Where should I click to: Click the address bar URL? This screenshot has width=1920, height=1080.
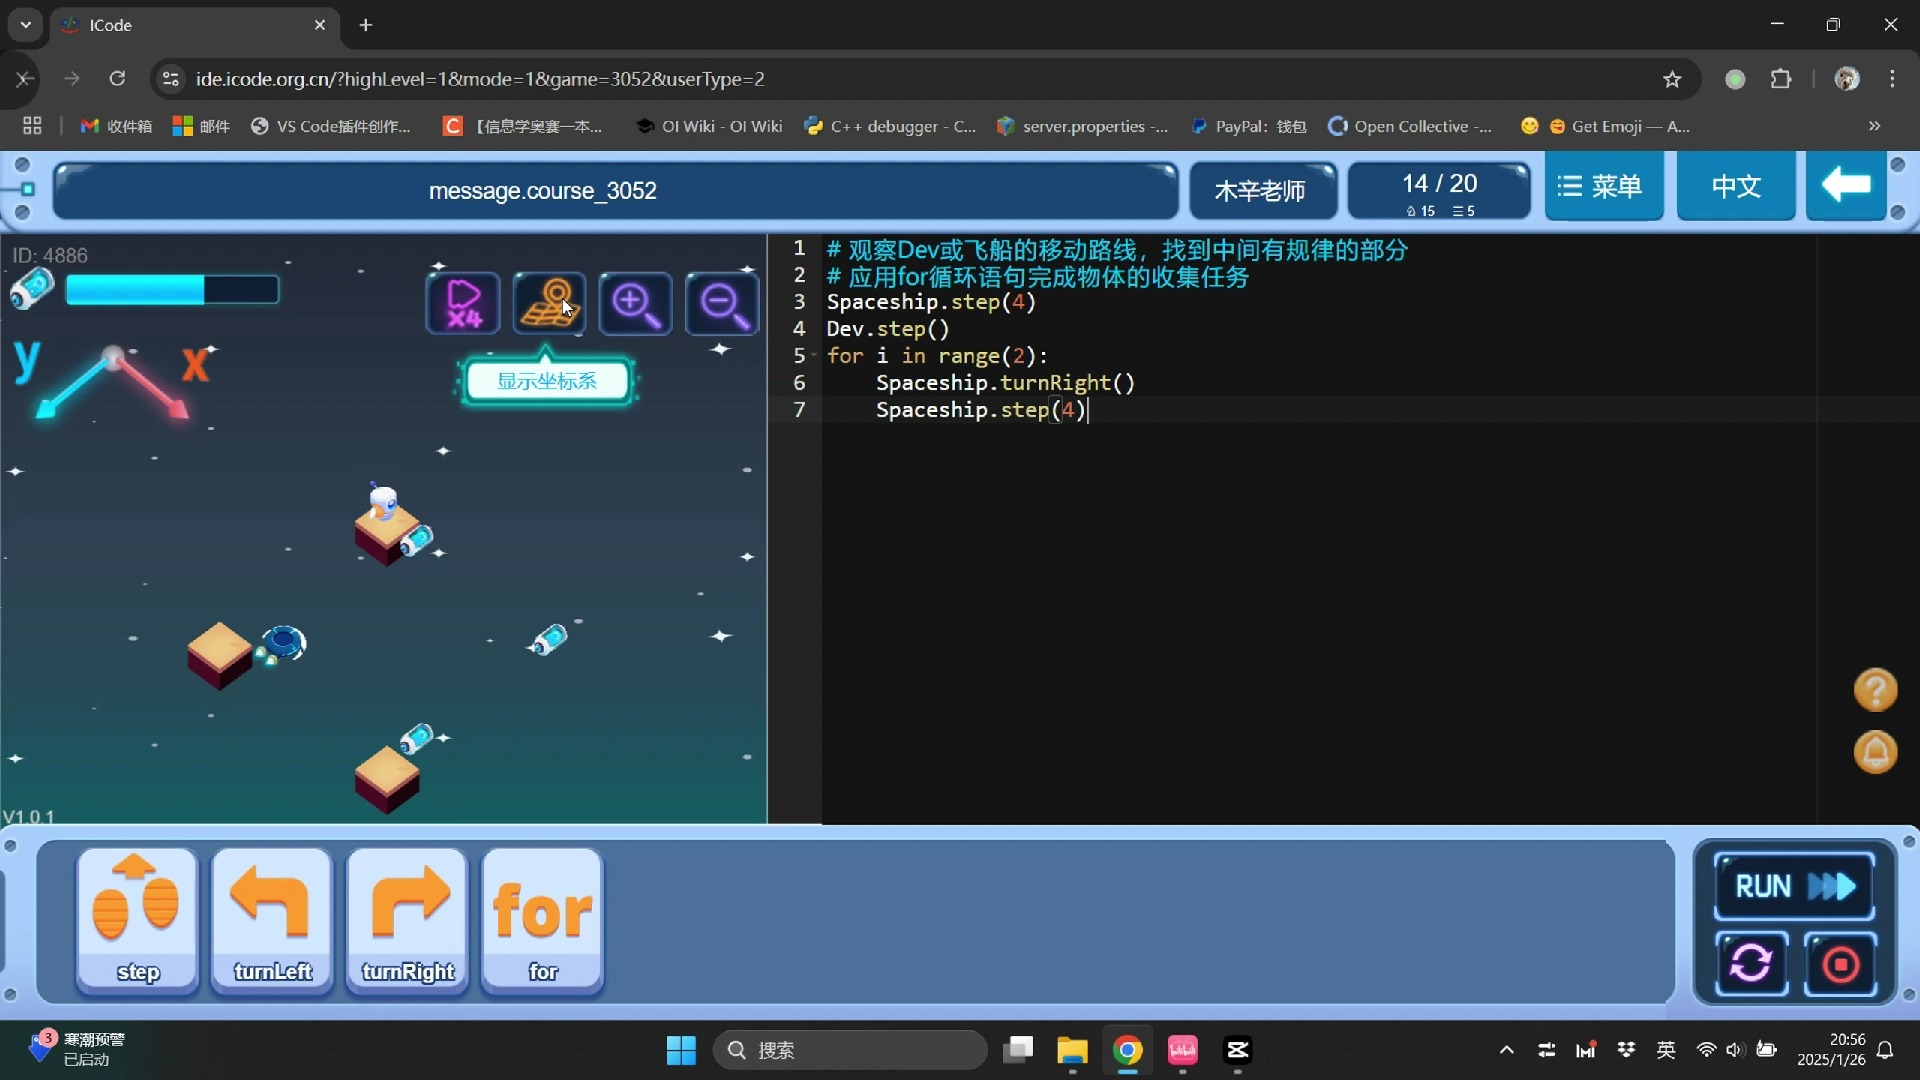[480, 79]
